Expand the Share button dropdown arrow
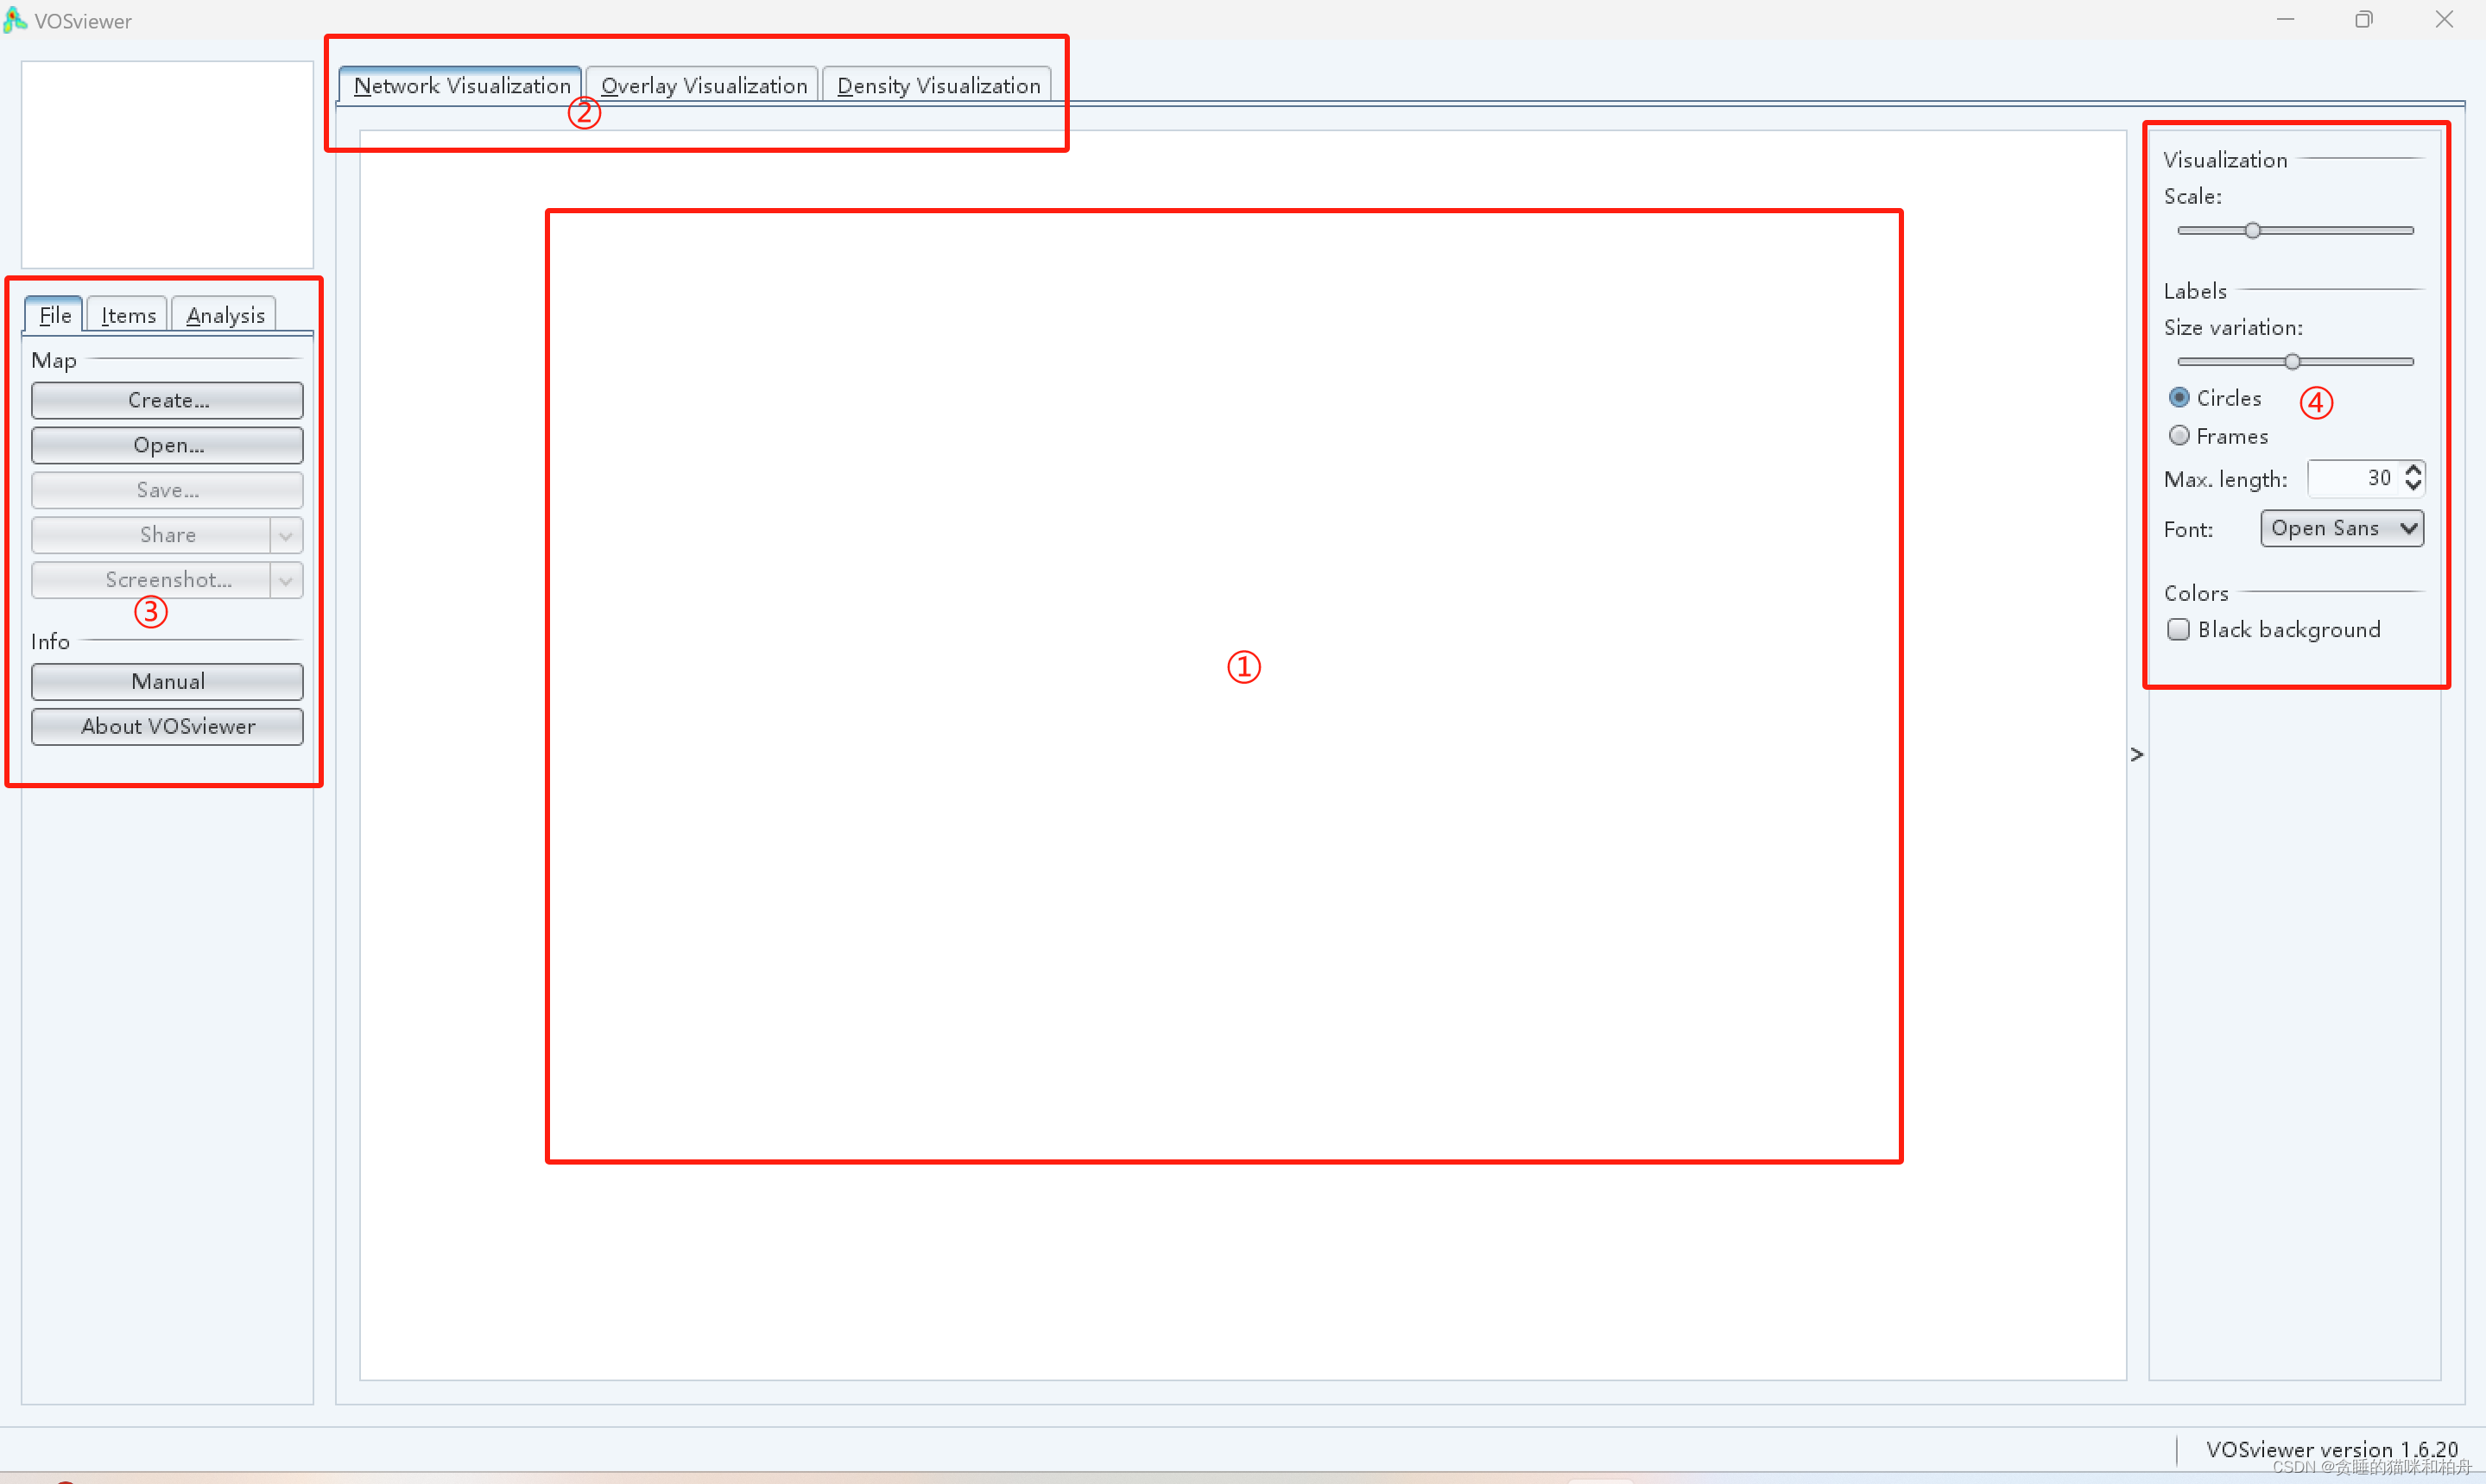This screenshot has width=2486, height=1484. coord(286,535)
